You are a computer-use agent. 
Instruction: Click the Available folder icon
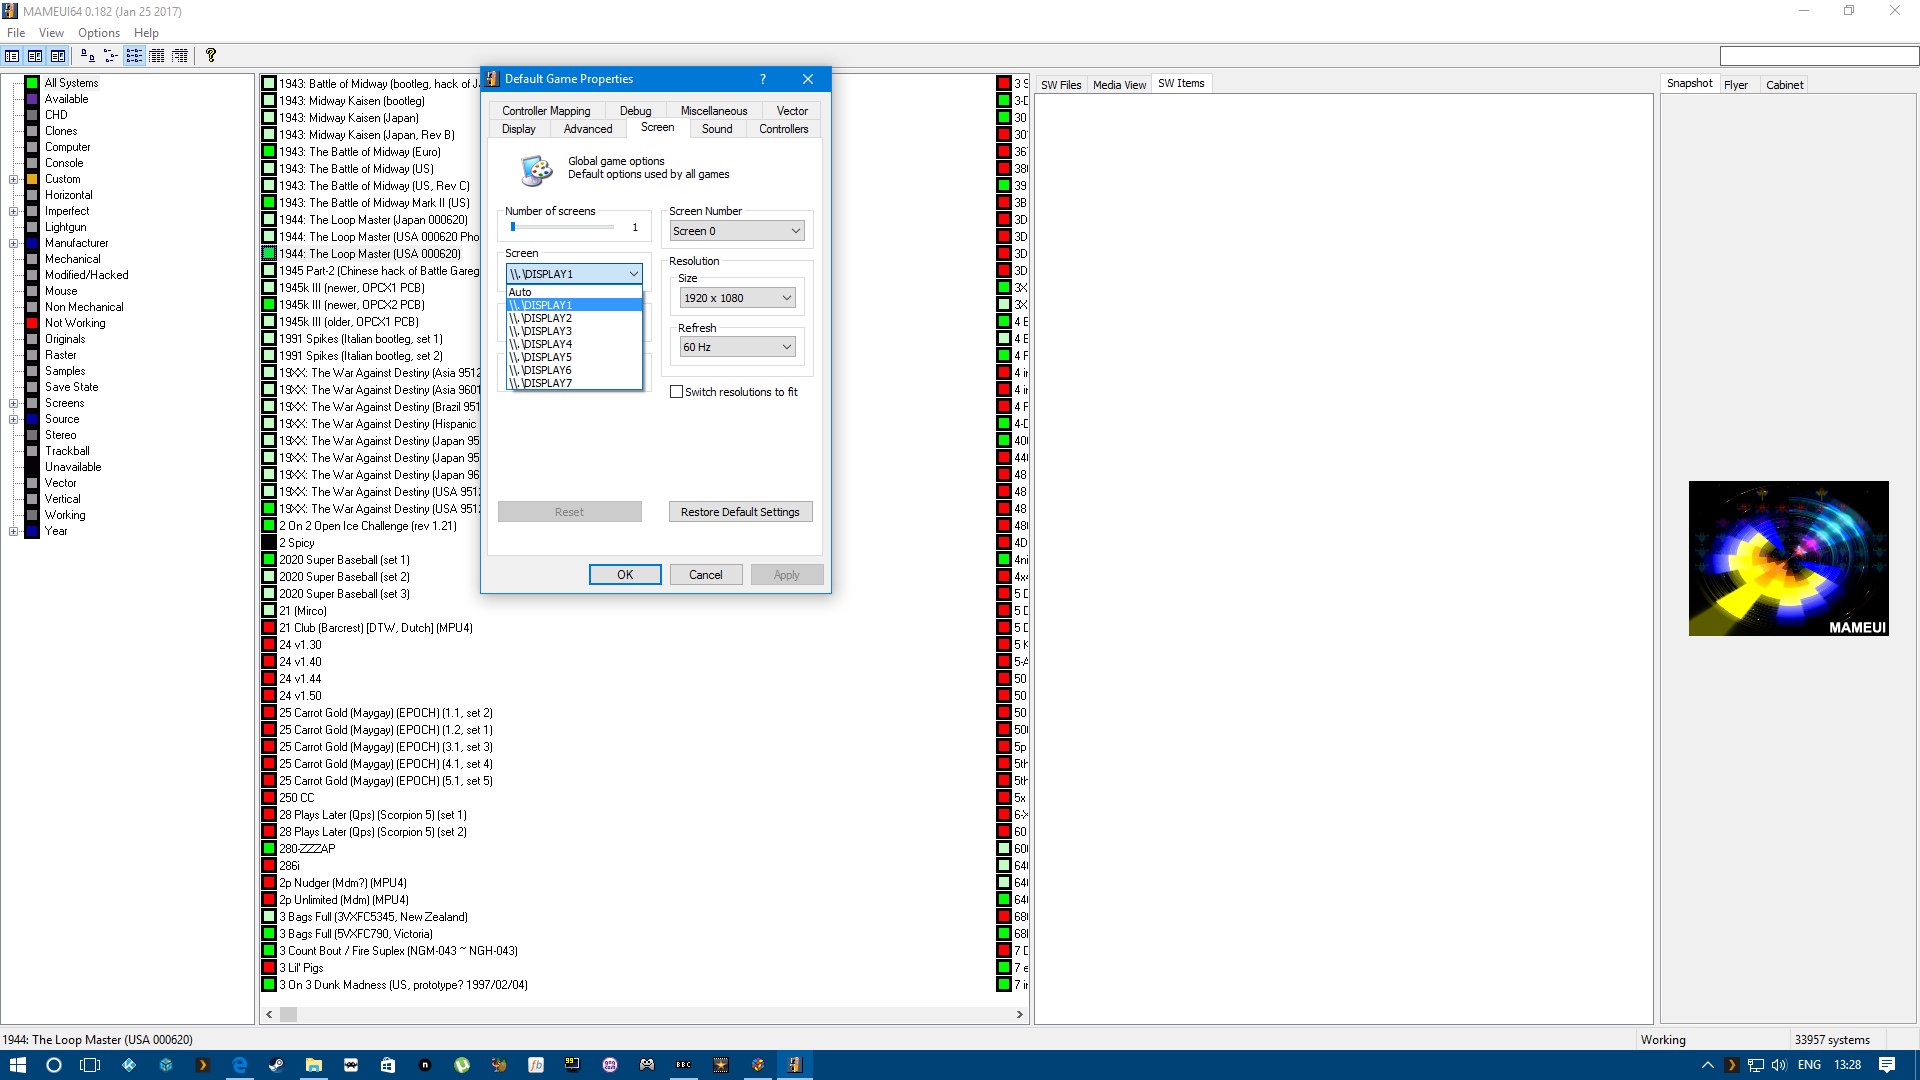[x=32, y=99]
